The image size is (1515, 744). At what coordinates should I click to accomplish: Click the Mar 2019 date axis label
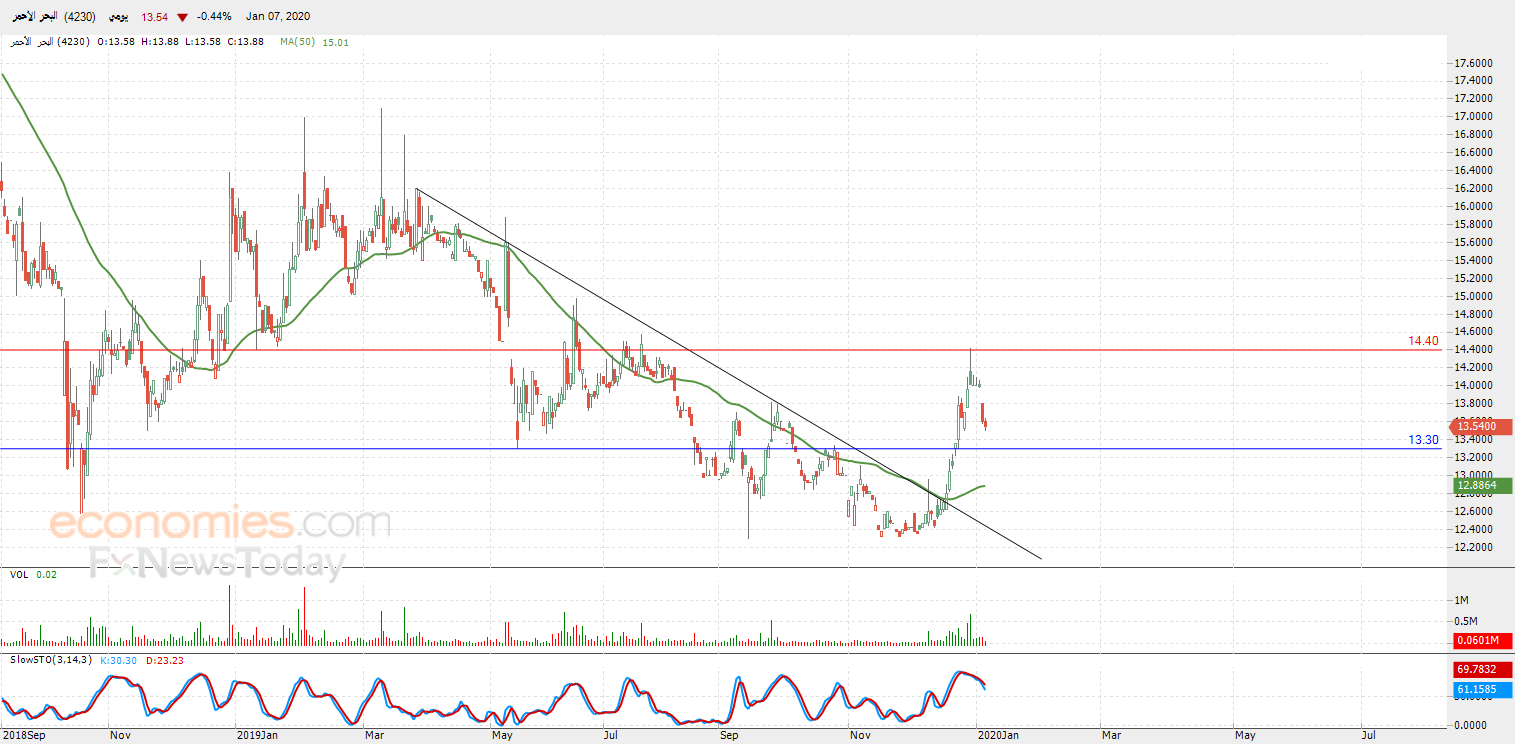click(376, 735)
